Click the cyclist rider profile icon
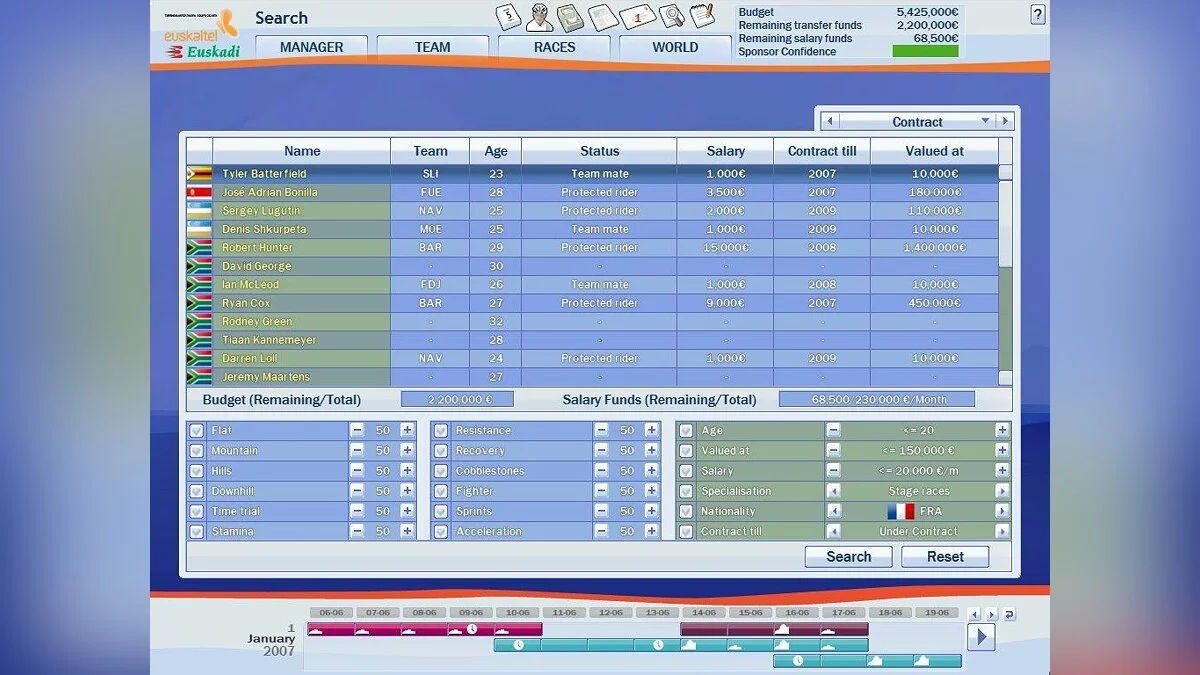This screenshot has height=675, width=1200. 541,17
